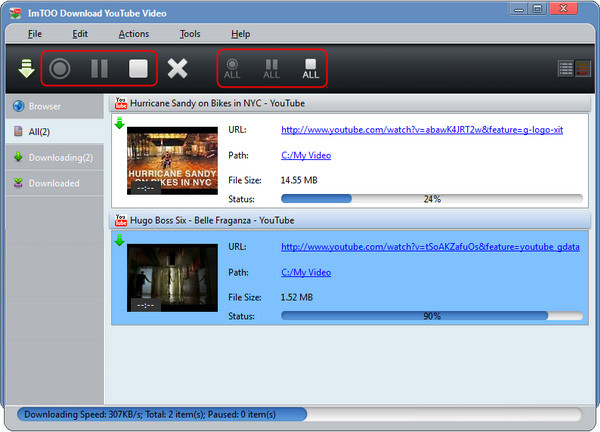Click YouTube icon beside Hurricane Sandy title
The image size is (600, 432).
tap(121, 103)
